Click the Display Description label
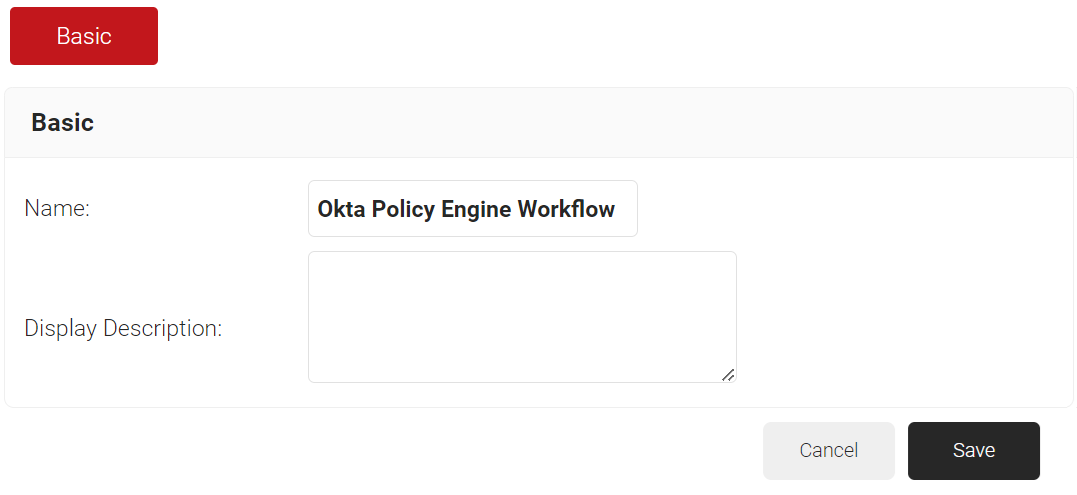The image size is (1077, 495). (x=123, y=328)
